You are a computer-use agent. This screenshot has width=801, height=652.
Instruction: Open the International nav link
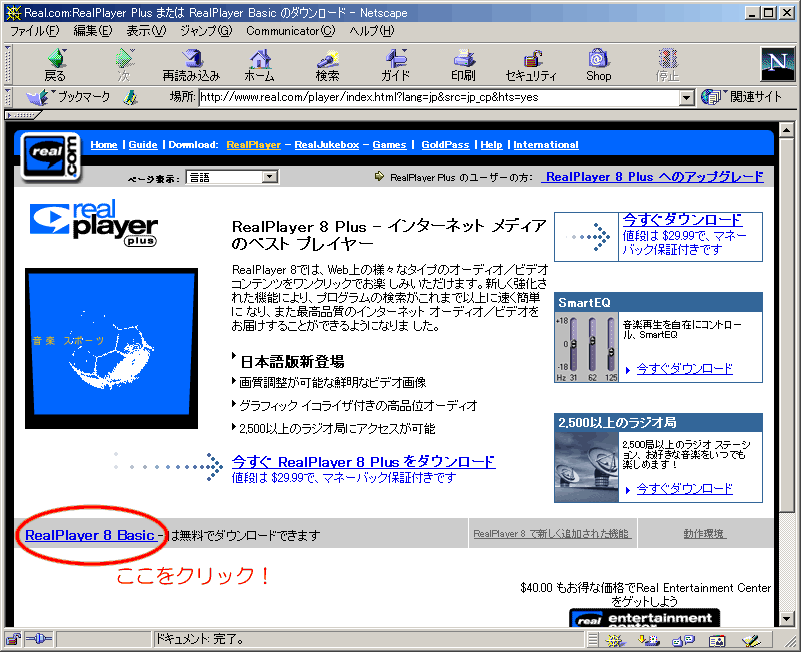click(x=546, y=145)
